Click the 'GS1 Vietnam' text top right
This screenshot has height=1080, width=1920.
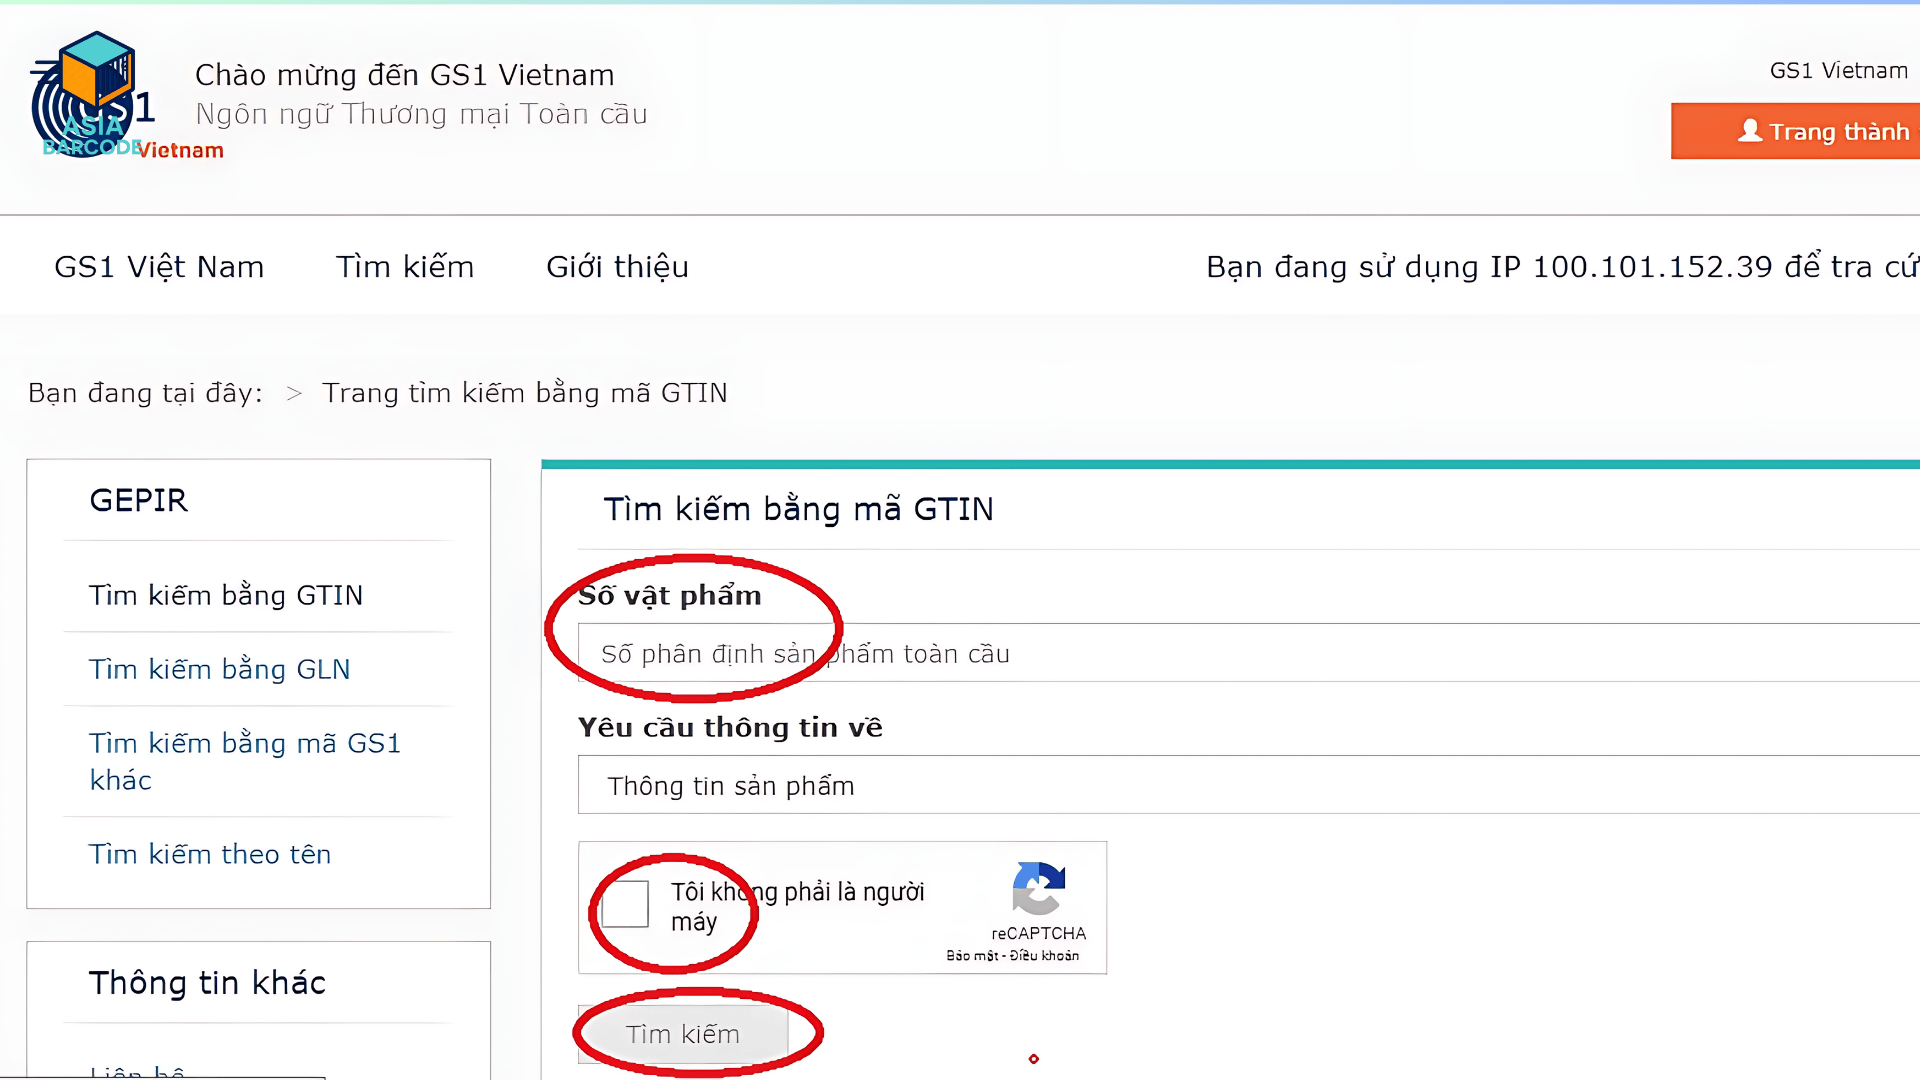coord(1838,70)
